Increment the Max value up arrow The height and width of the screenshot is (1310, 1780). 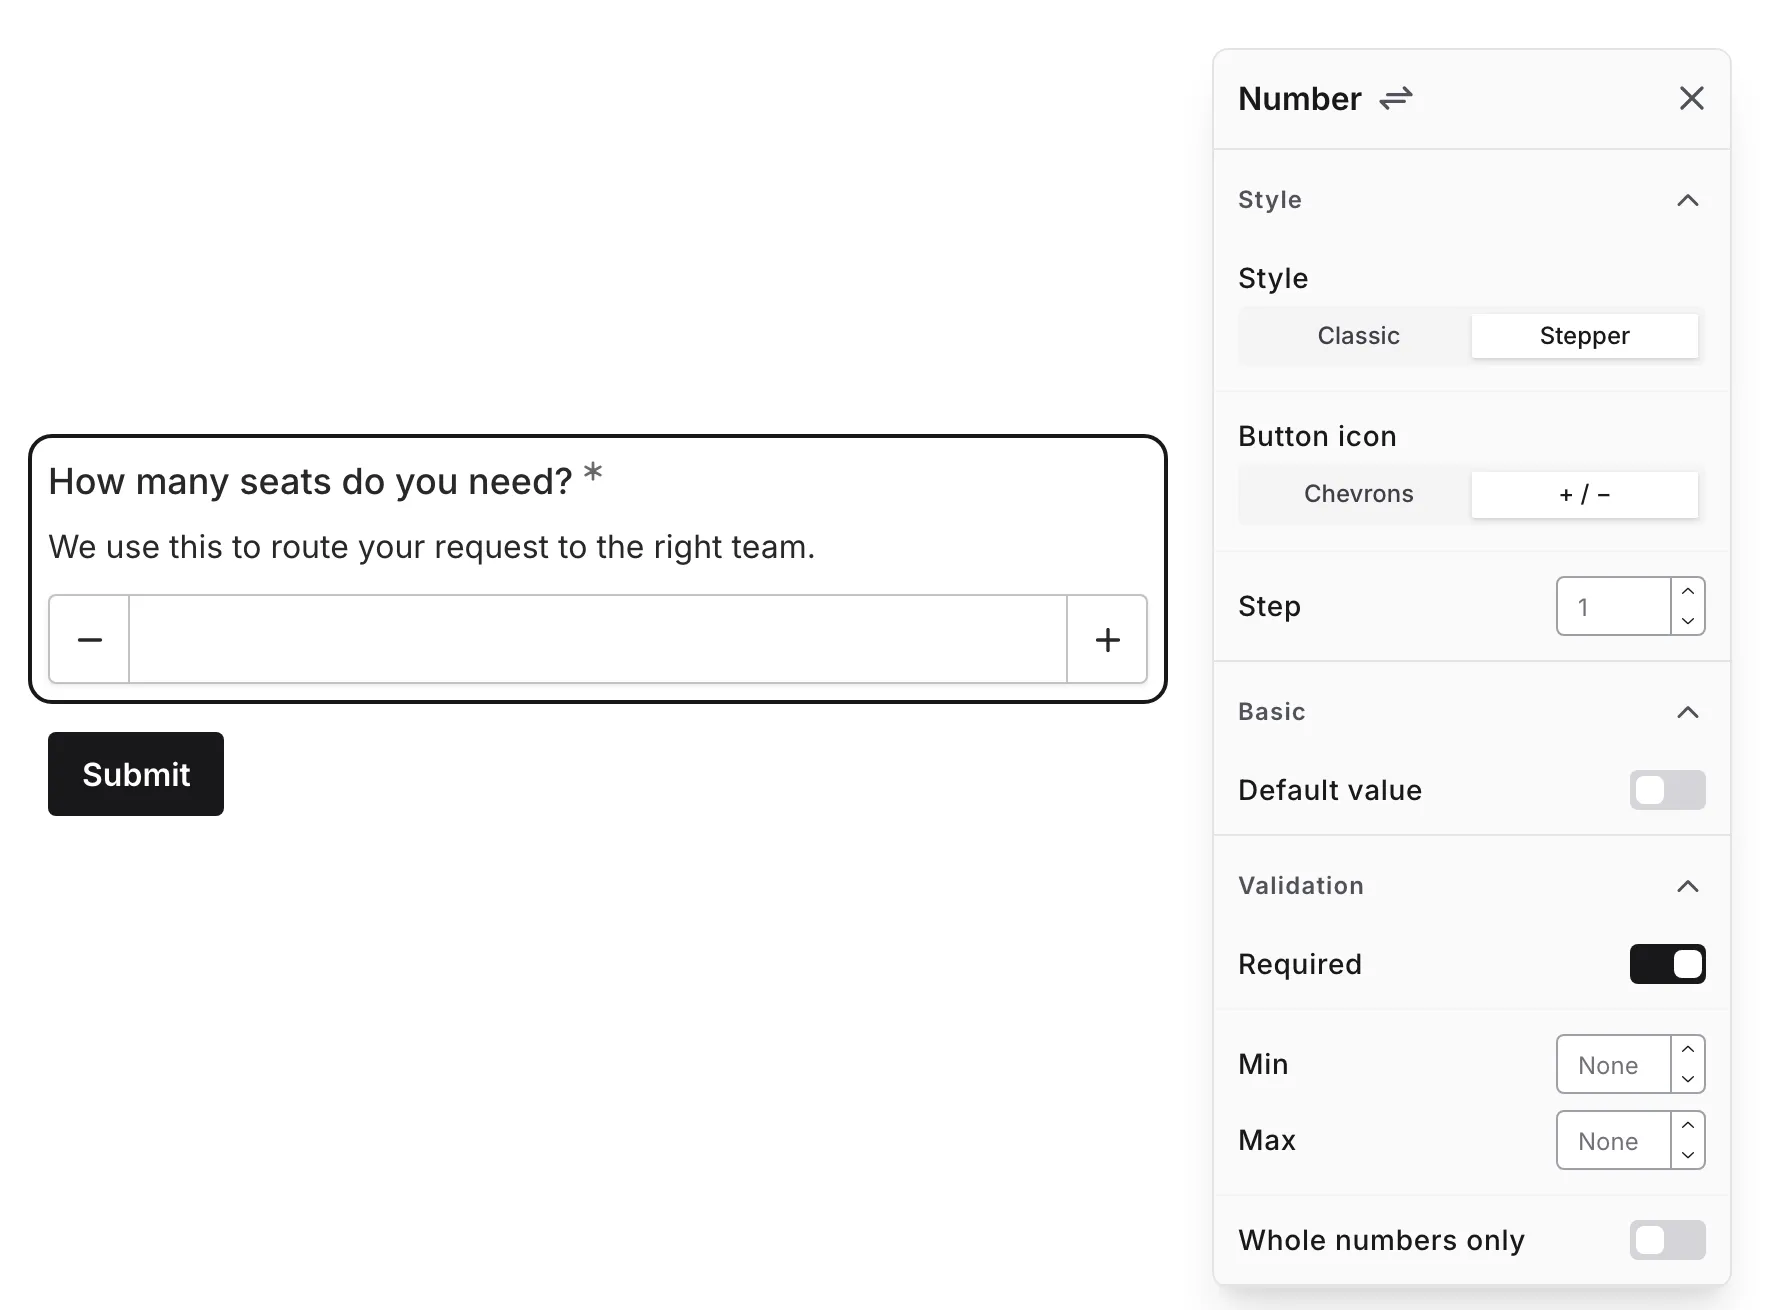(x=1688, y=1125)
